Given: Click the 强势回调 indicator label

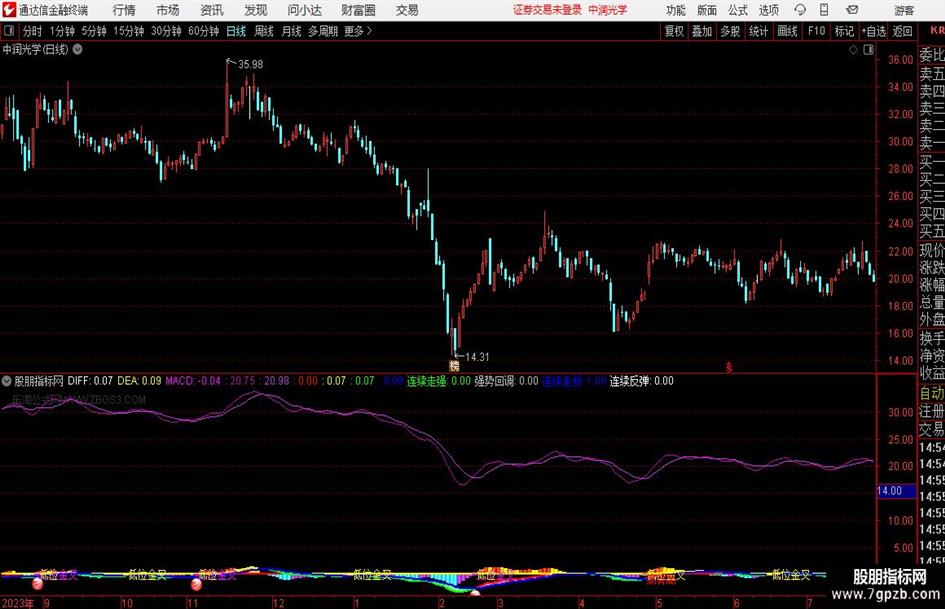Looking at the screenshot, I should click(x=495, y=381).
